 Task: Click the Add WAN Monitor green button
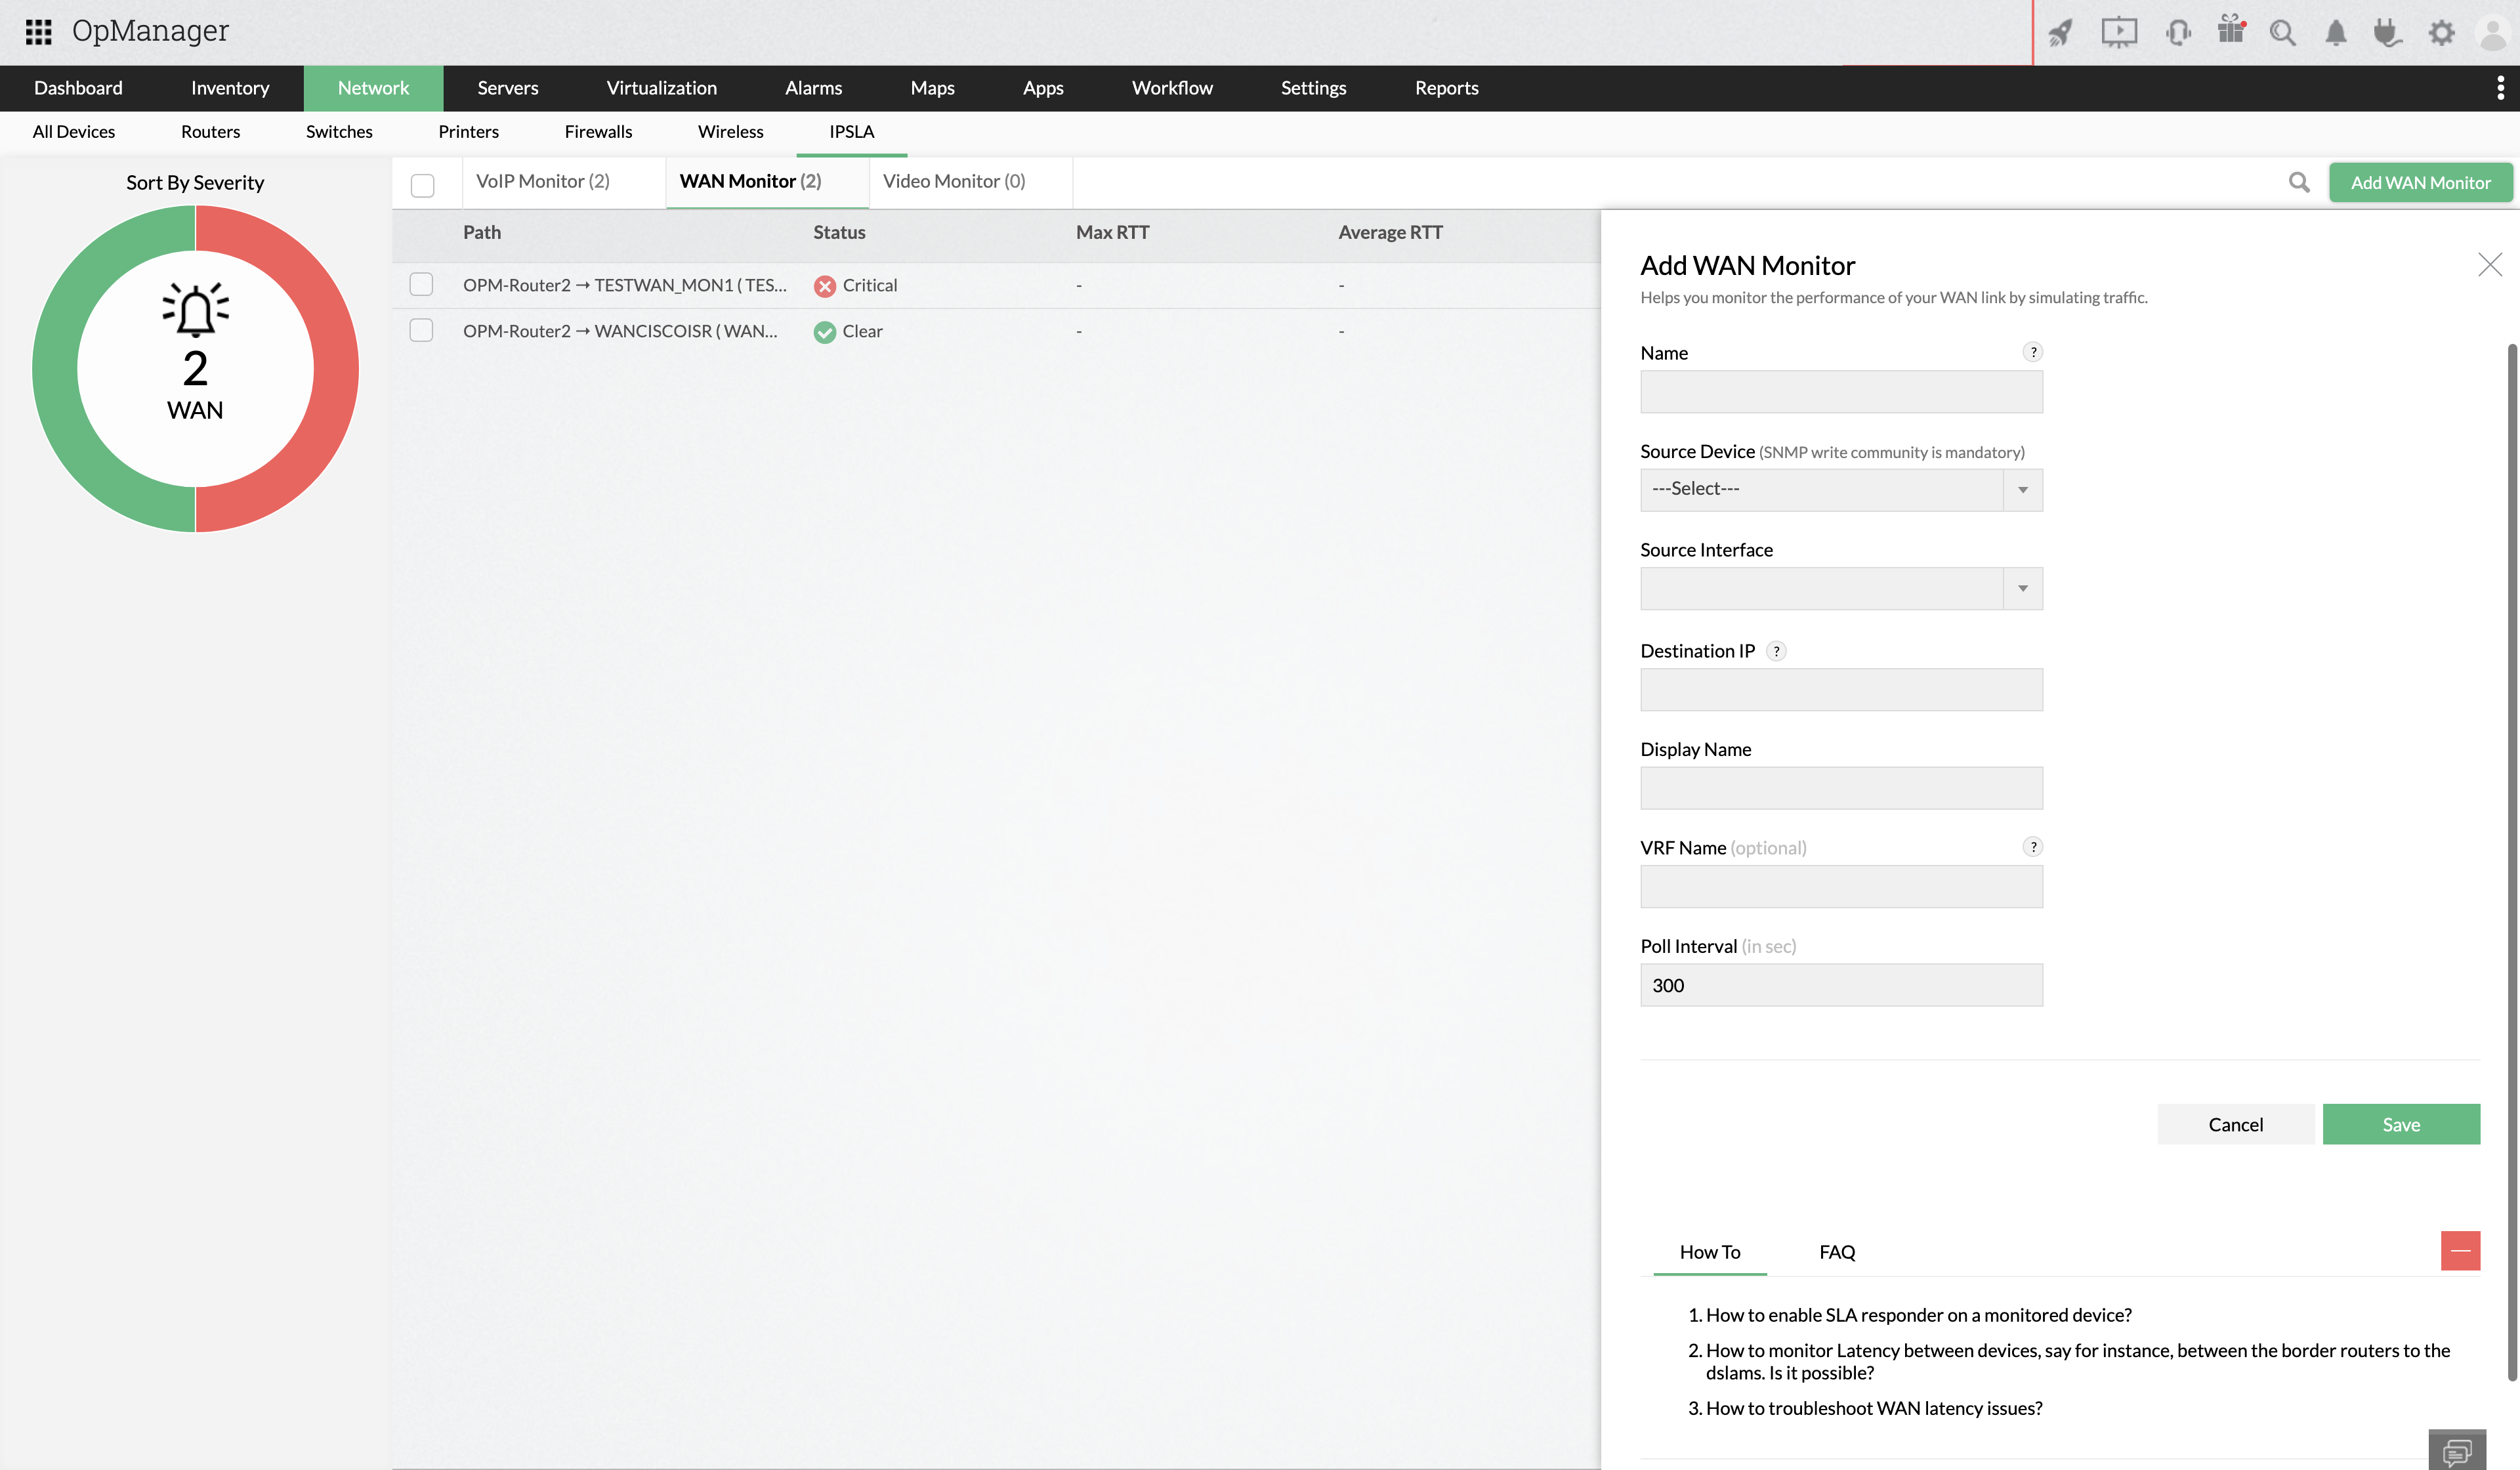tap(2420, 182)
